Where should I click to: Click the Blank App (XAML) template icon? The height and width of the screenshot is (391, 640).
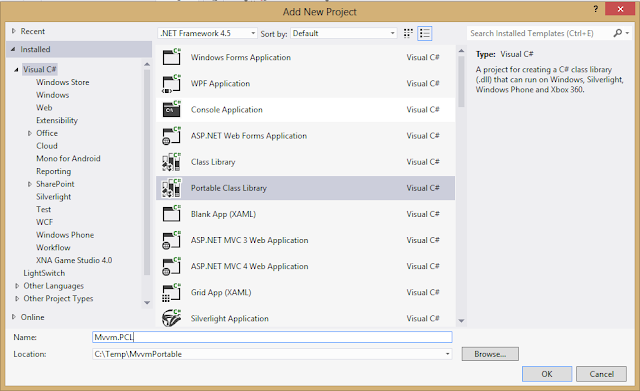point(171,214)
